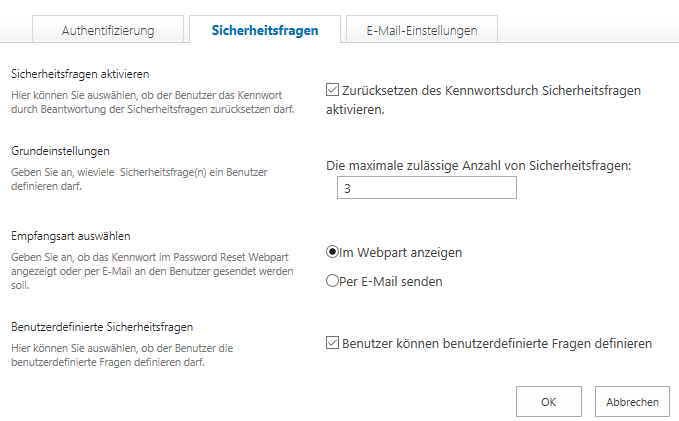679x421 pixels.
Task: Select the Im Webpart anzeigen radio button
Action: (x=332, y=252)
